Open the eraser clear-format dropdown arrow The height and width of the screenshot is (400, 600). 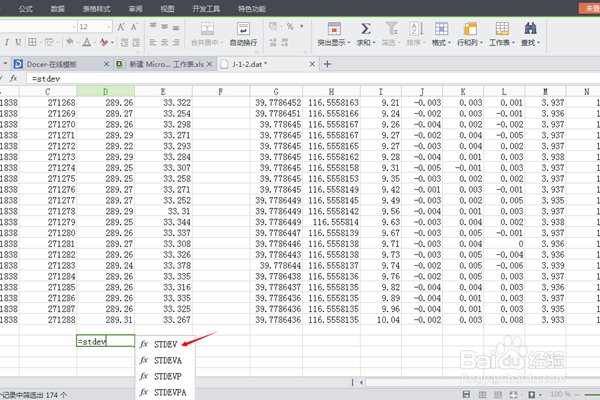(x=112, y=42)
